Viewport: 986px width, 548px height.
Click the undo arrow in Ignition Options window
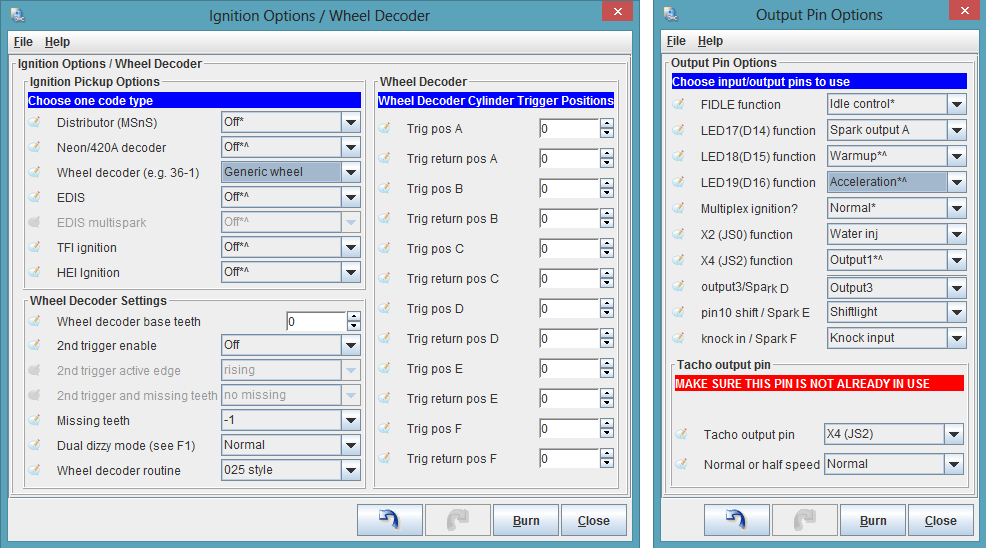click(x=390, y=520)
